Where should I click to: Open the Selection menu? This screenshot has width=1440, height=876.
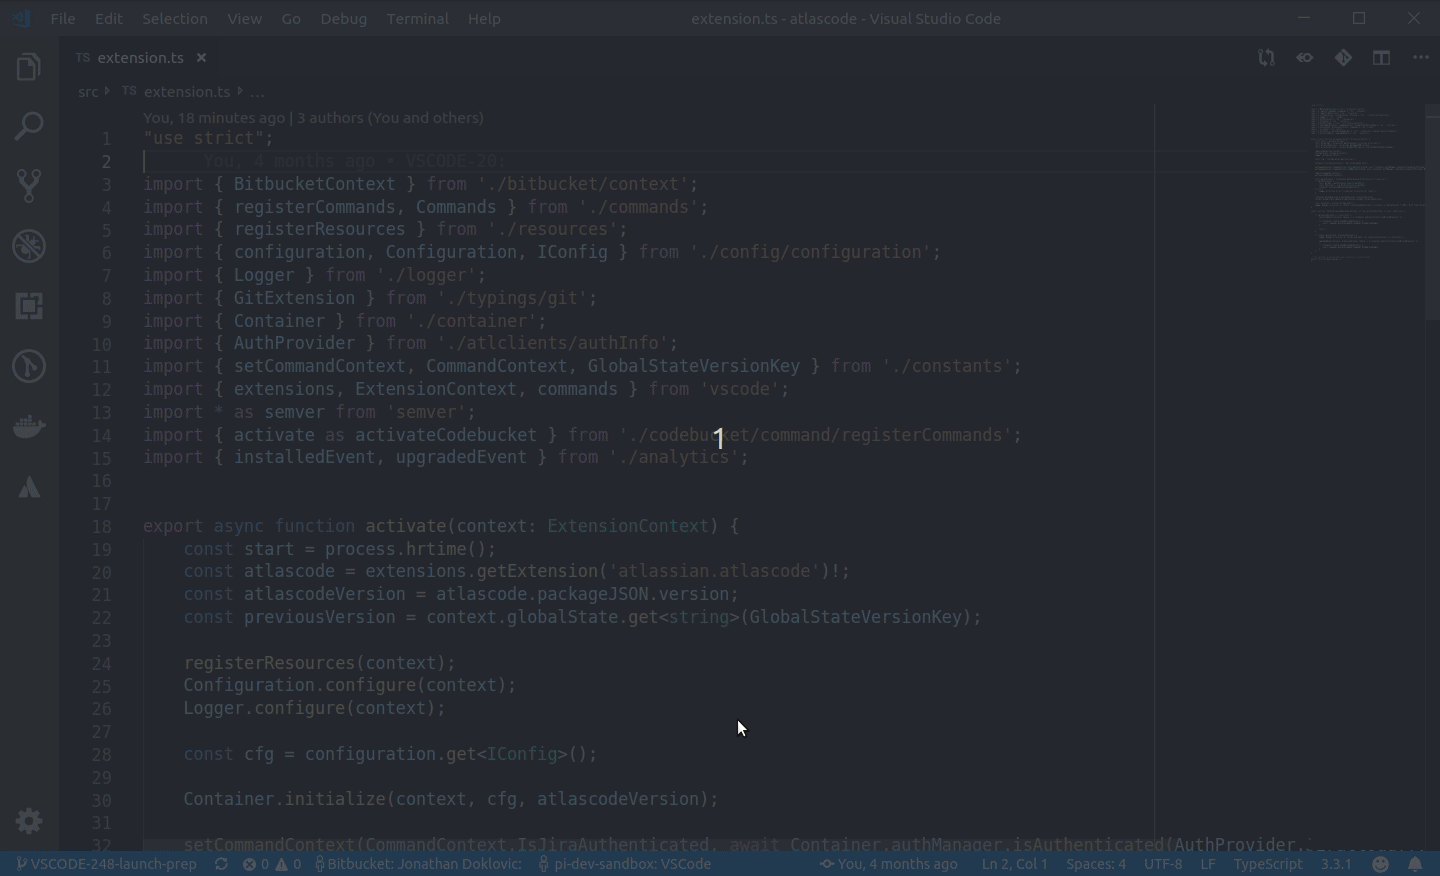click(174, 18)
